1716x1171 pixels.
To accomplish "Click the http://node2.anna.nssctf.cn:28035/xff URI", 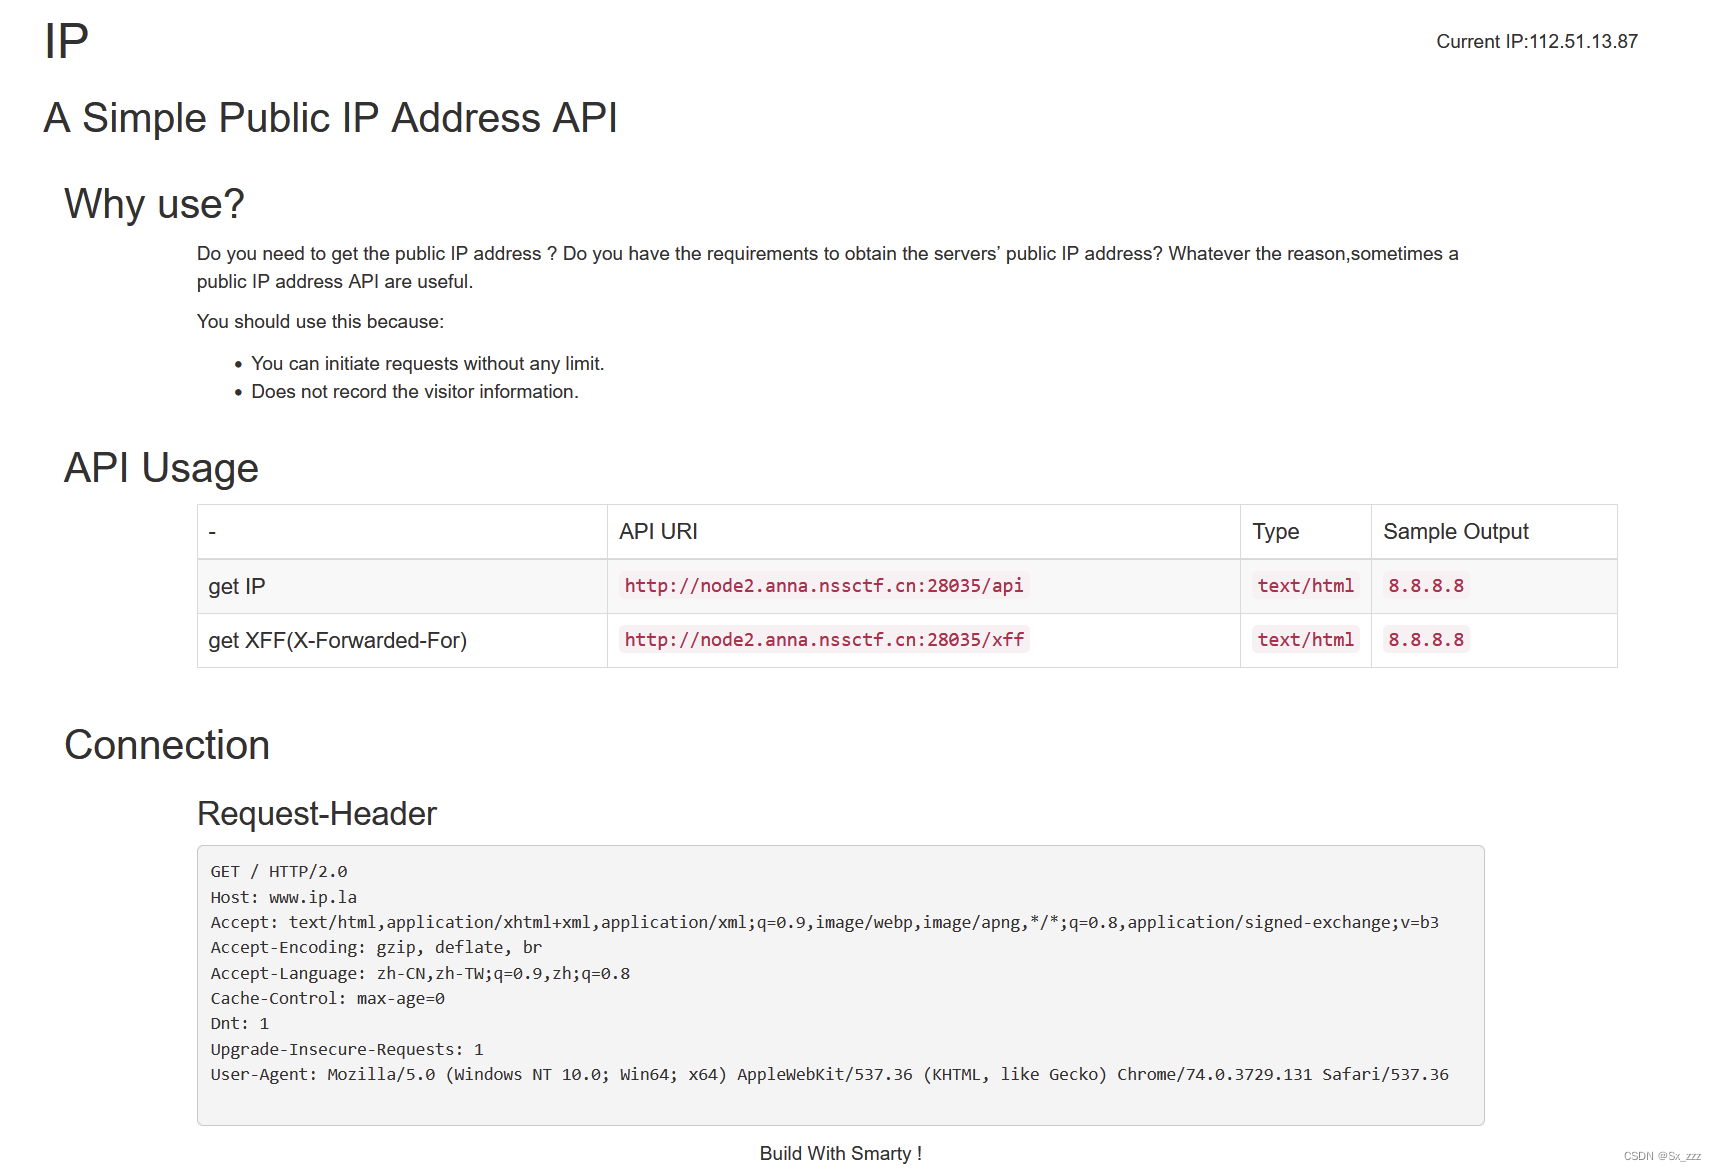I will pos(824,640).
